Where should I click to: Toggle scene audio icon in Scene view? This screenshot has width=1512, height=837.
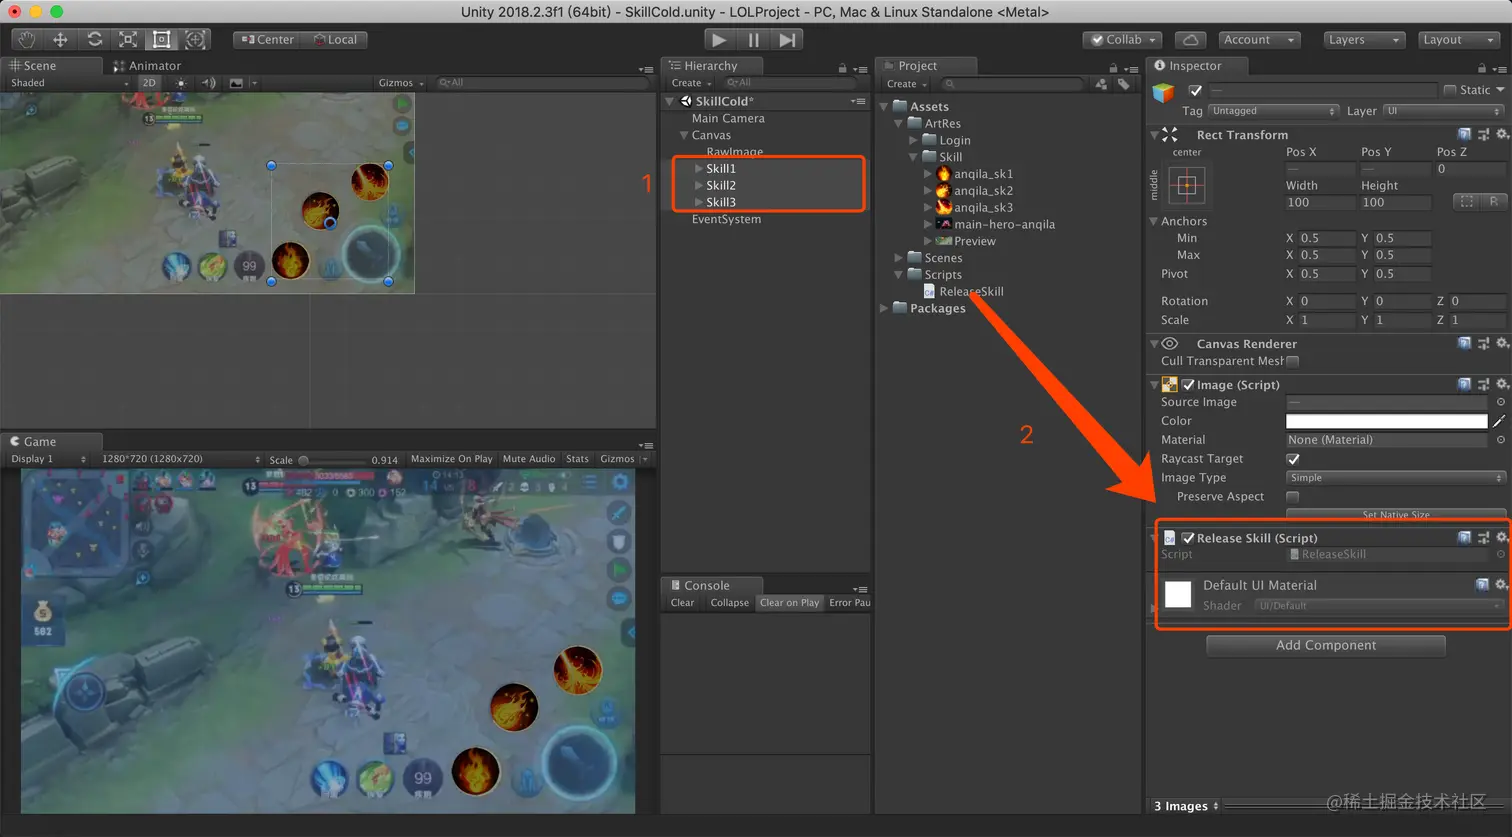[x=208, y=83]
